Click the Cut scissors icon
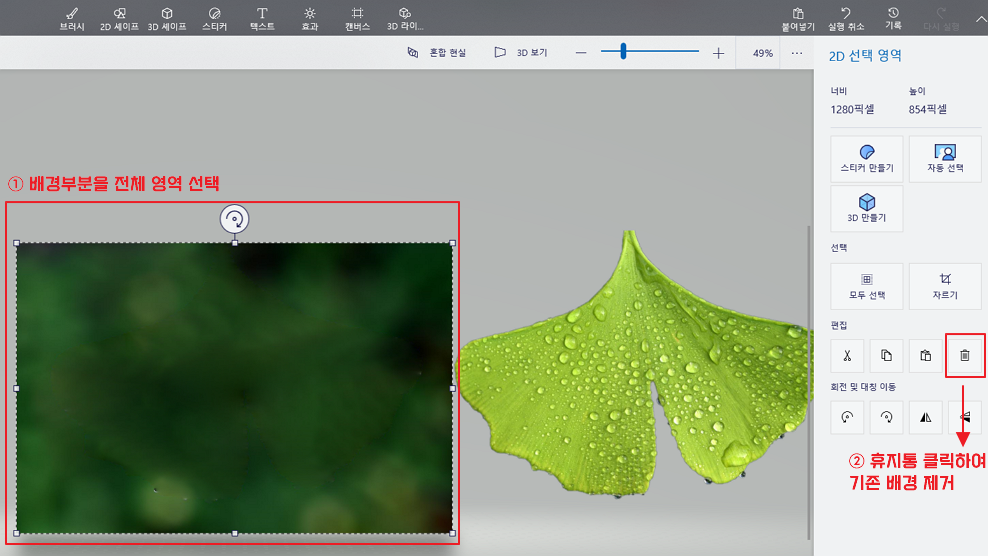Viewport: 988px width, 556px height. pyautogui.click(x=847, y=356)
